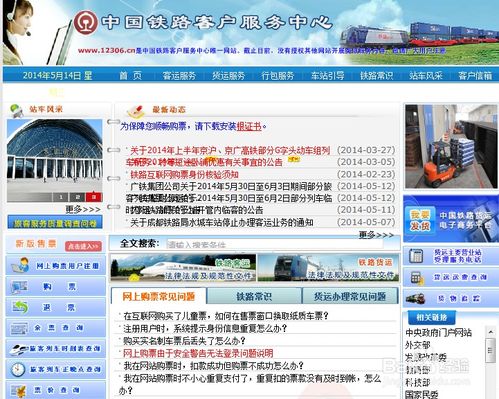Screen dimensions: 499x399
Task: Switch to the 货运办理常见问题 tab
Action: (x=350, y=296)
